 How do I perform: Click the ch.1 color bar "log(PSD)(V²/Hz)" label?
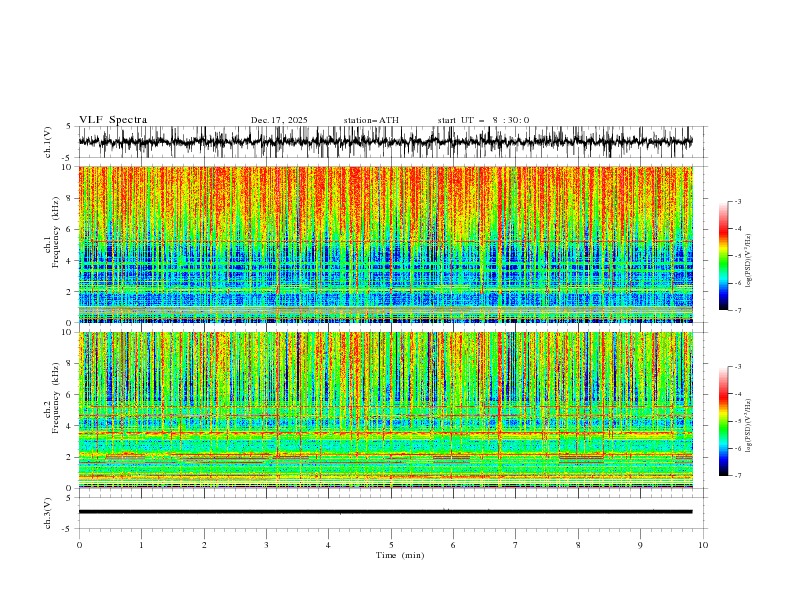749,261
